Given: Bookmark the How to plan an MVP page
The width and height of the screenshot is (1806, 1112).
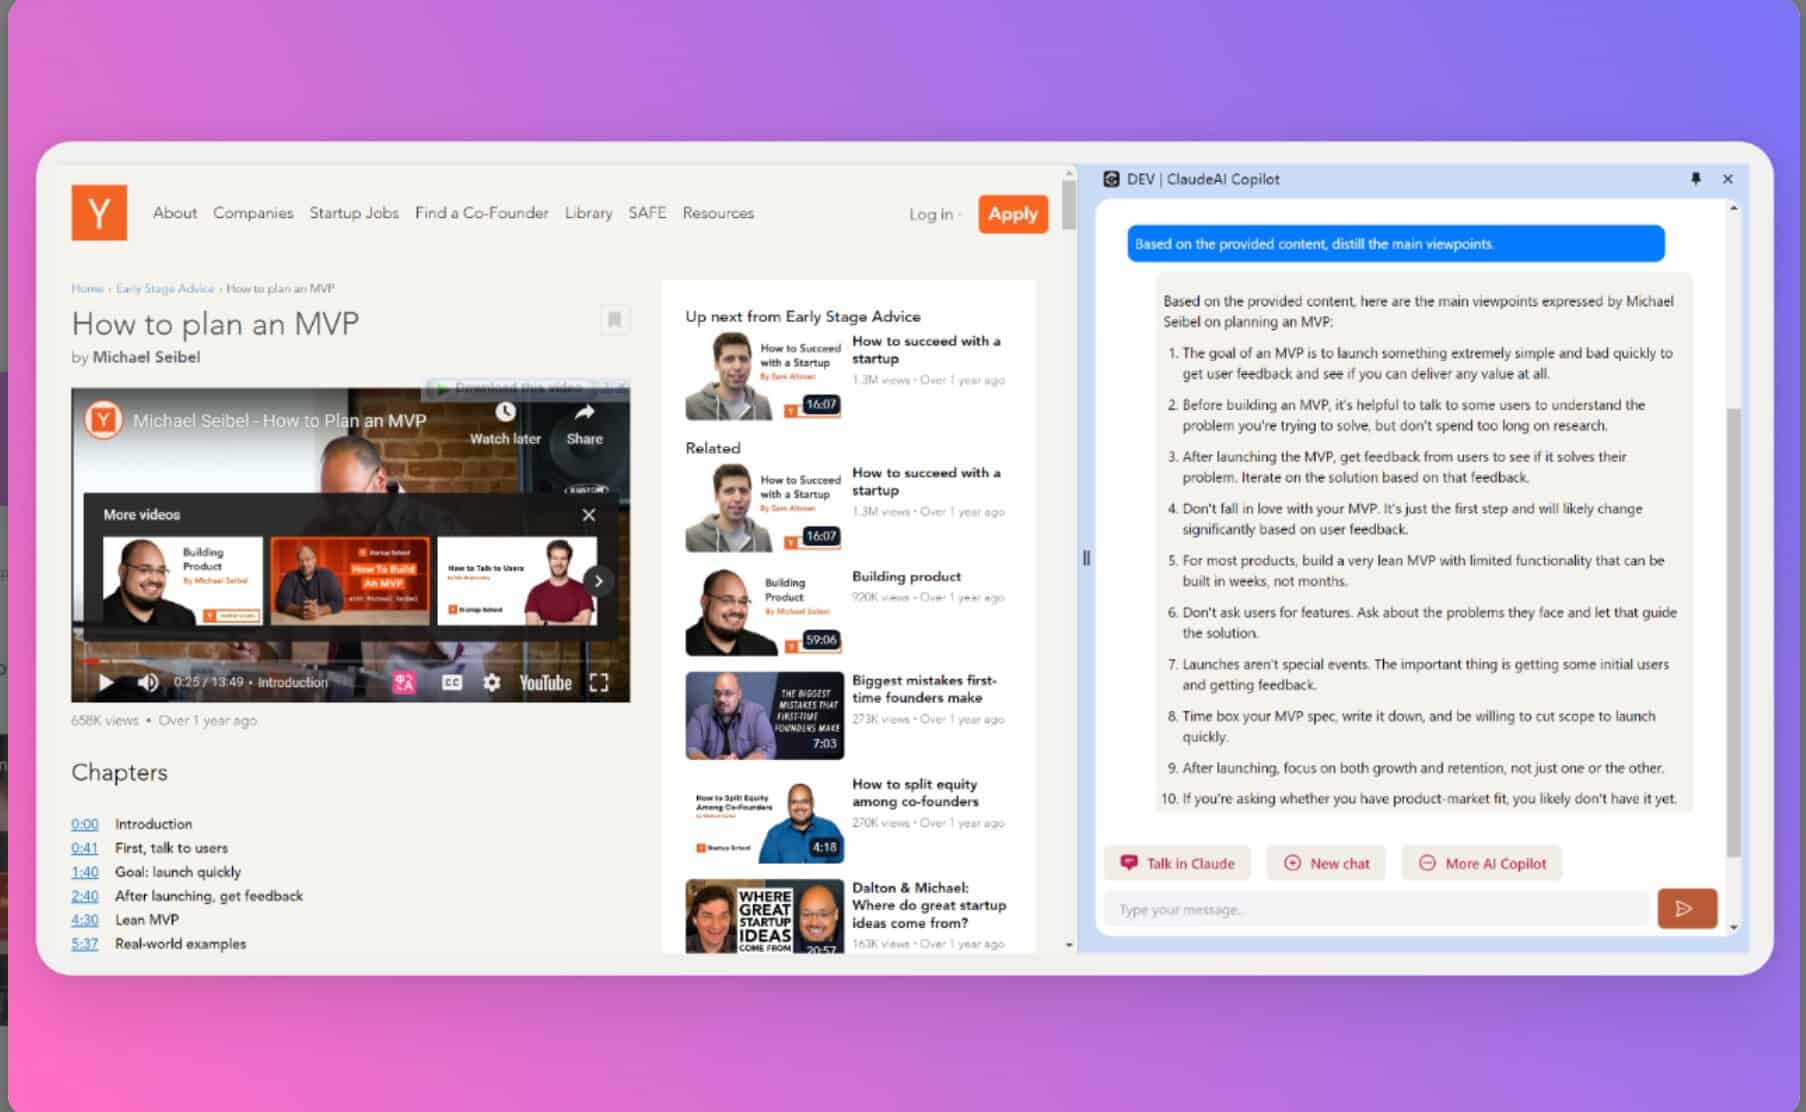Looking at the screenshot, I should 615,318.
